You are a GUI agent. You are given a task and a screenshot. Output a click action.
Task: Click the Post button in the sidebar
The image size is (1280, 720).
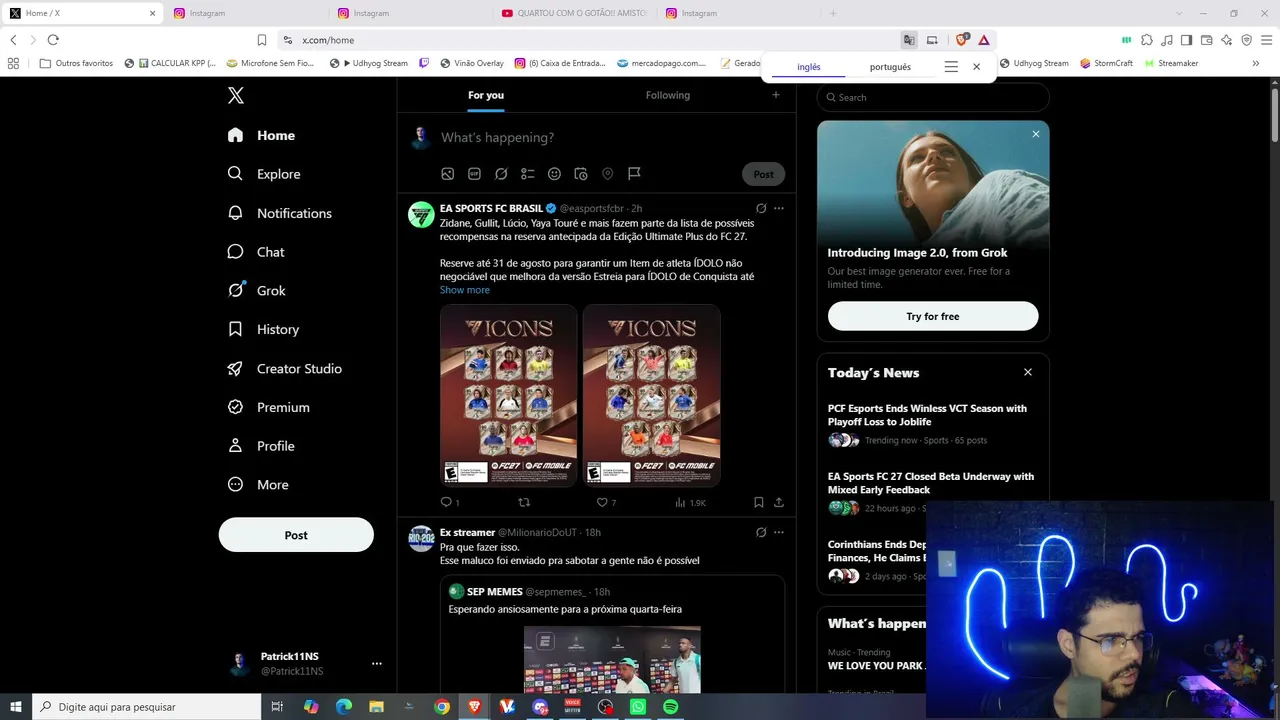pos(296,535)
